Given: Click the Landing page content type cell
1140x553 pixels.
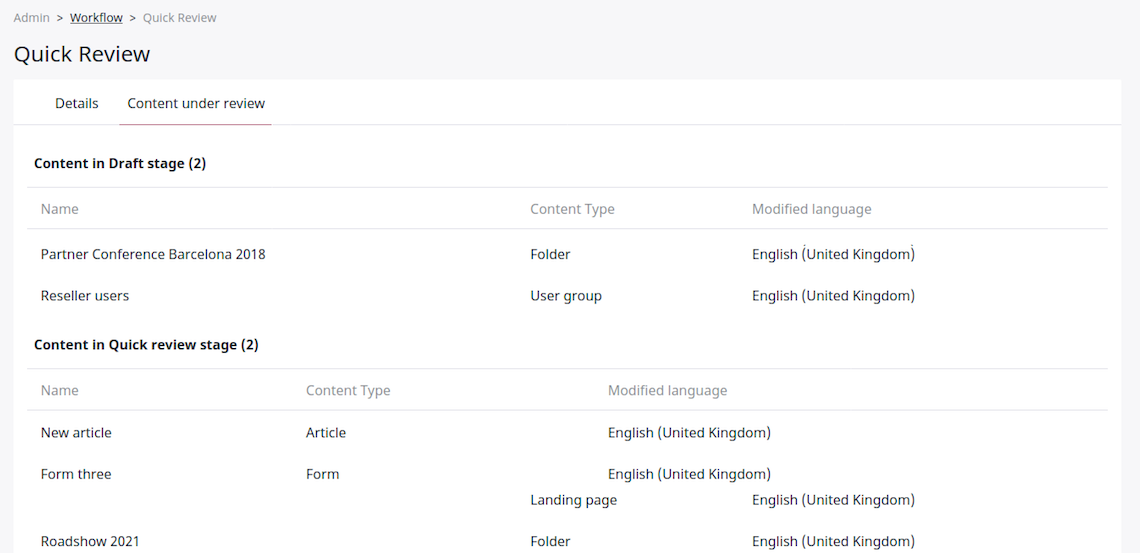Looking at the screenshot, I should pyautogui.click(x=574, y=500).
